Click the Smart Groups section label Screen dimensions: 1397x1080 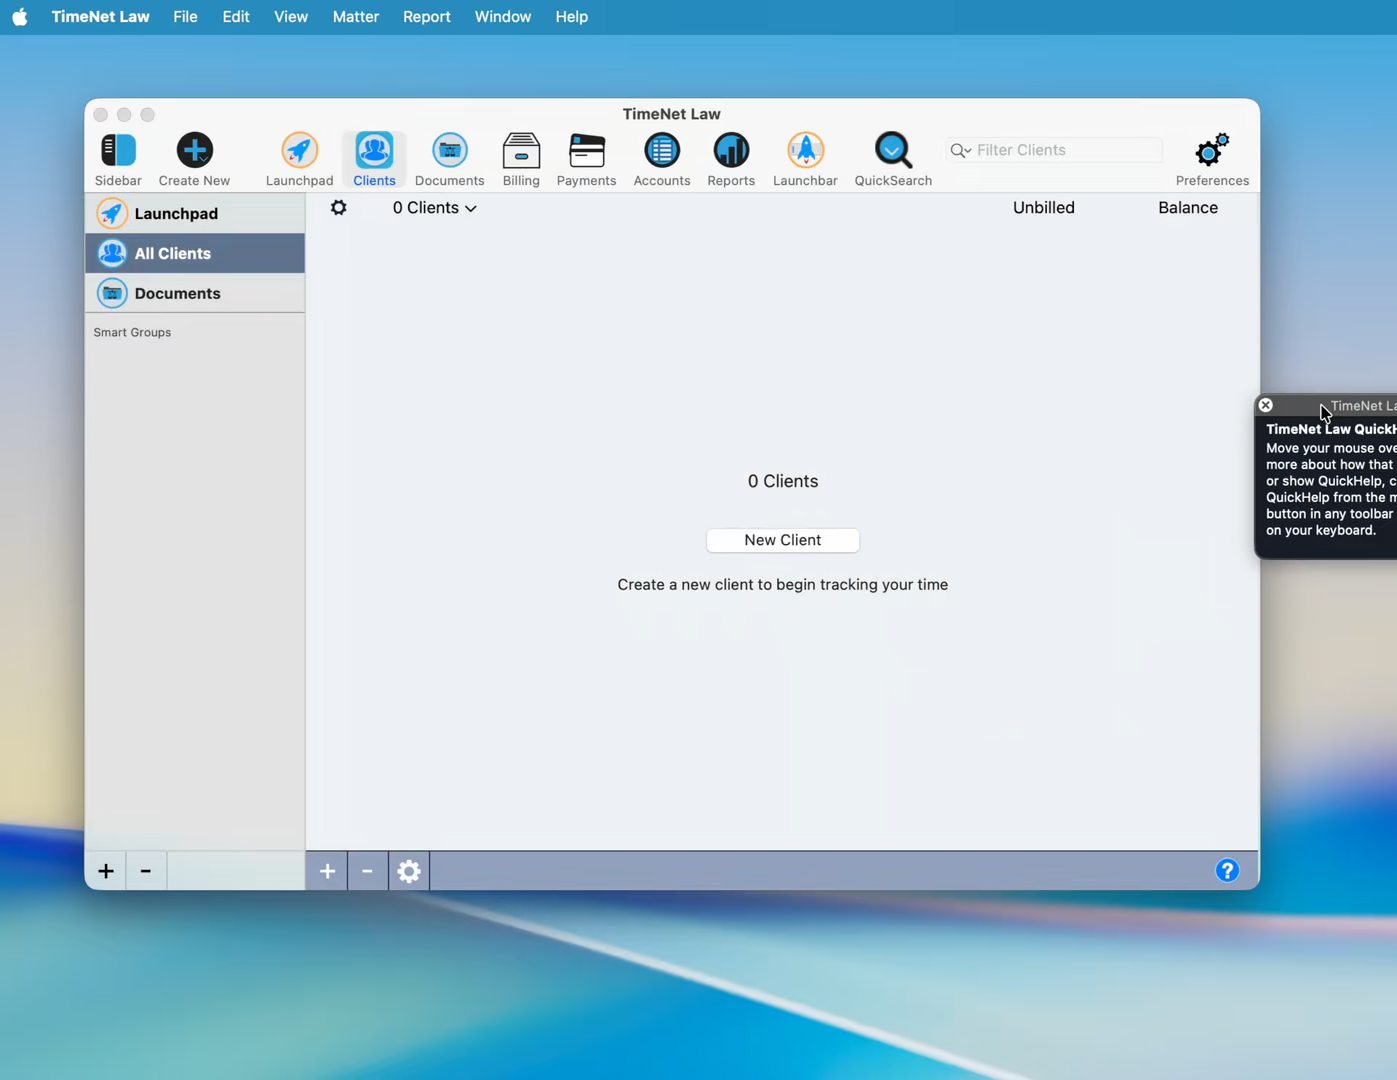(132, 332)
